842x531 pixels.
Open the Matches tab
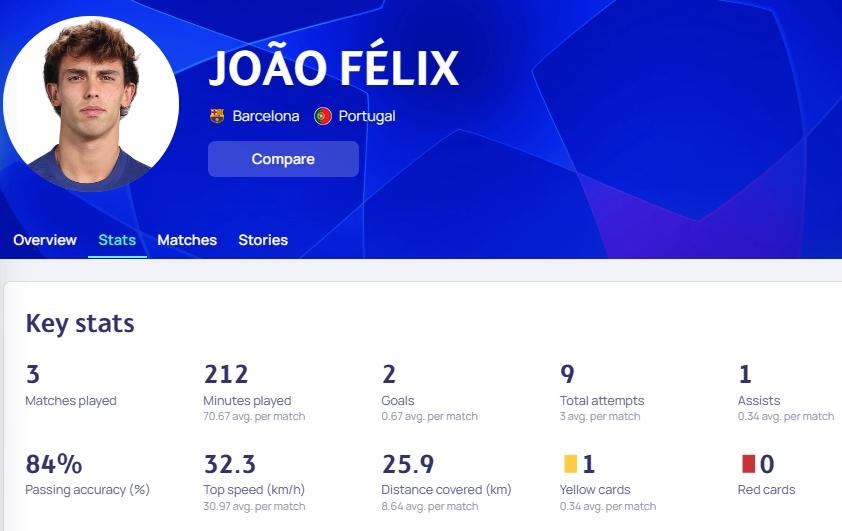tap(187, 240)
